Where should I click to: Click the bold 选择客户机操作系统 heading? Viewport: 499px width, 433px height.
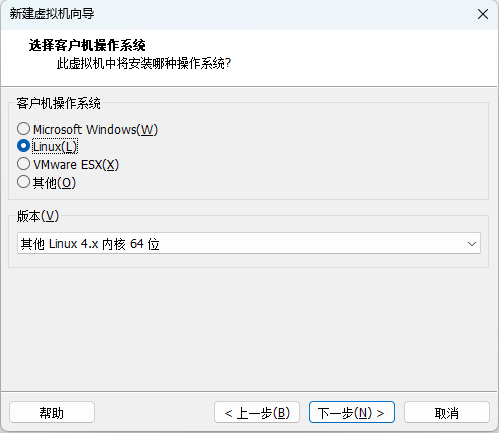[87, 45]
